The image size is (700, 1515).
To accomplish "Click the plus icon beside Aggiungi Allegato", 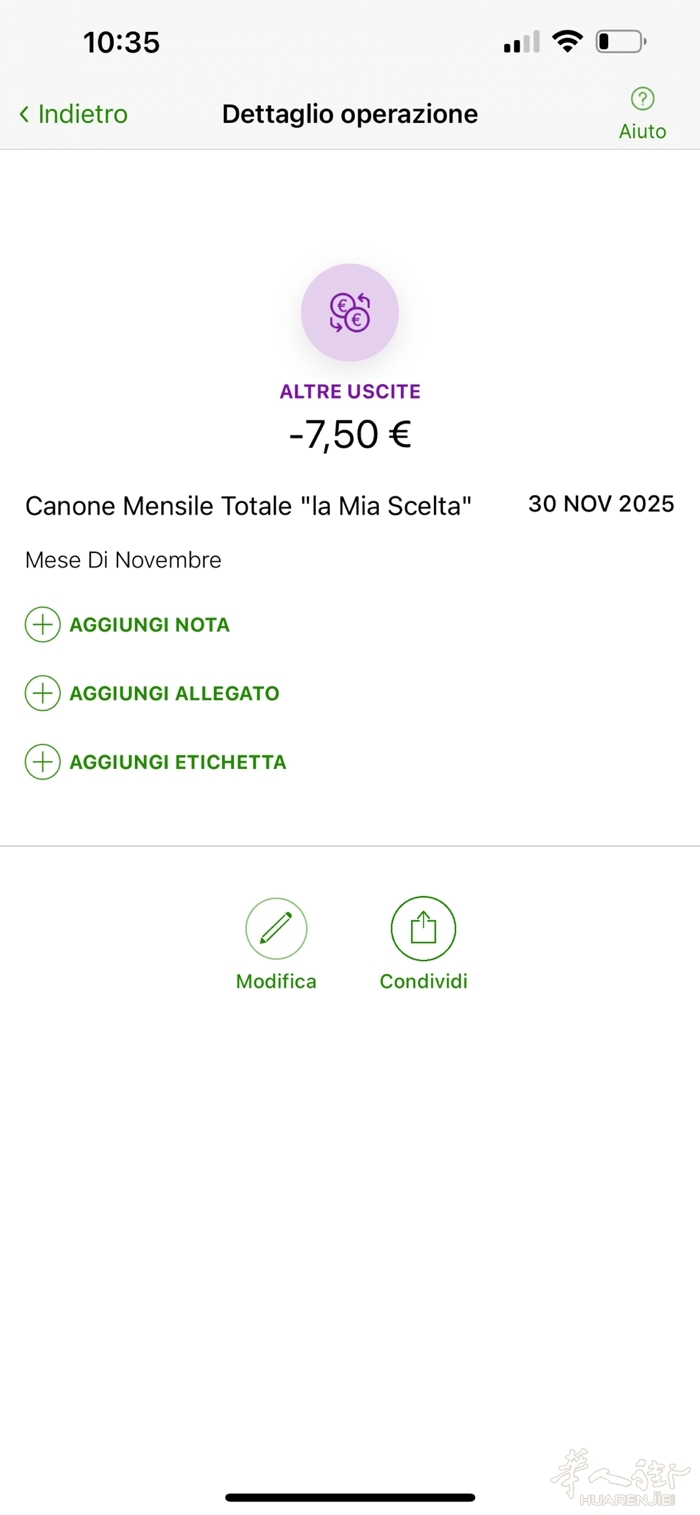I will [x=42, y=693].
